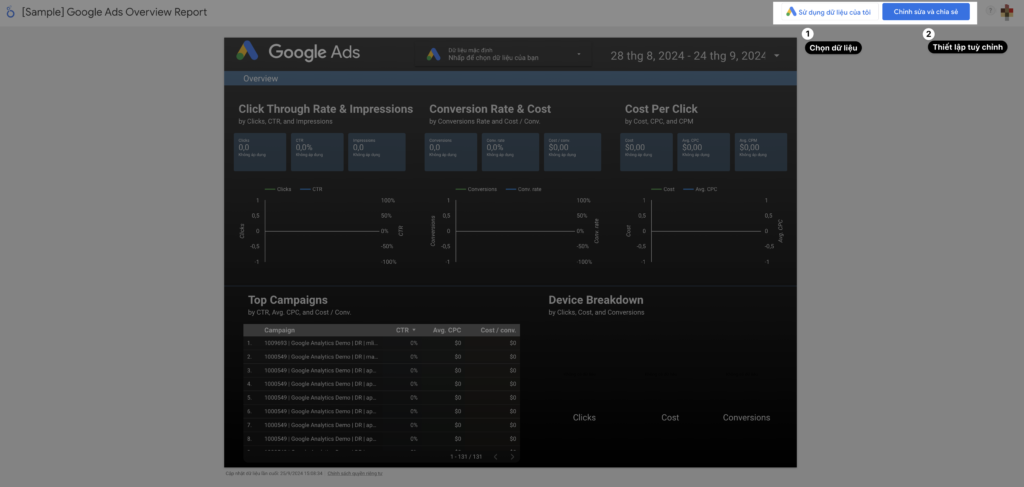This screenshot has width=1024, height=487.
Task: Click the Conversions label under Device Breakdown
Action: coord(746,418)
